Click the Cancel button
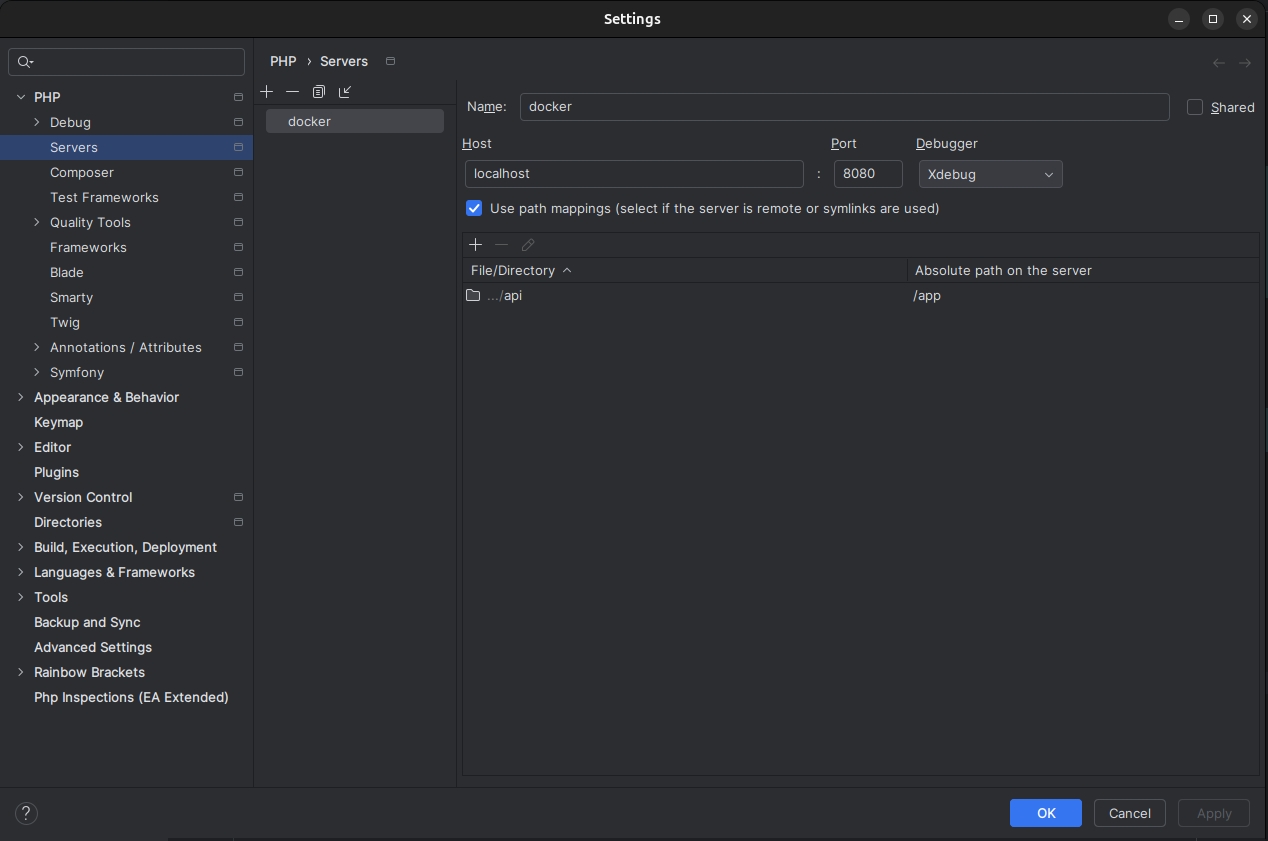The height and width of the screenshot is (841, 1268). [x=1129, y=813]
